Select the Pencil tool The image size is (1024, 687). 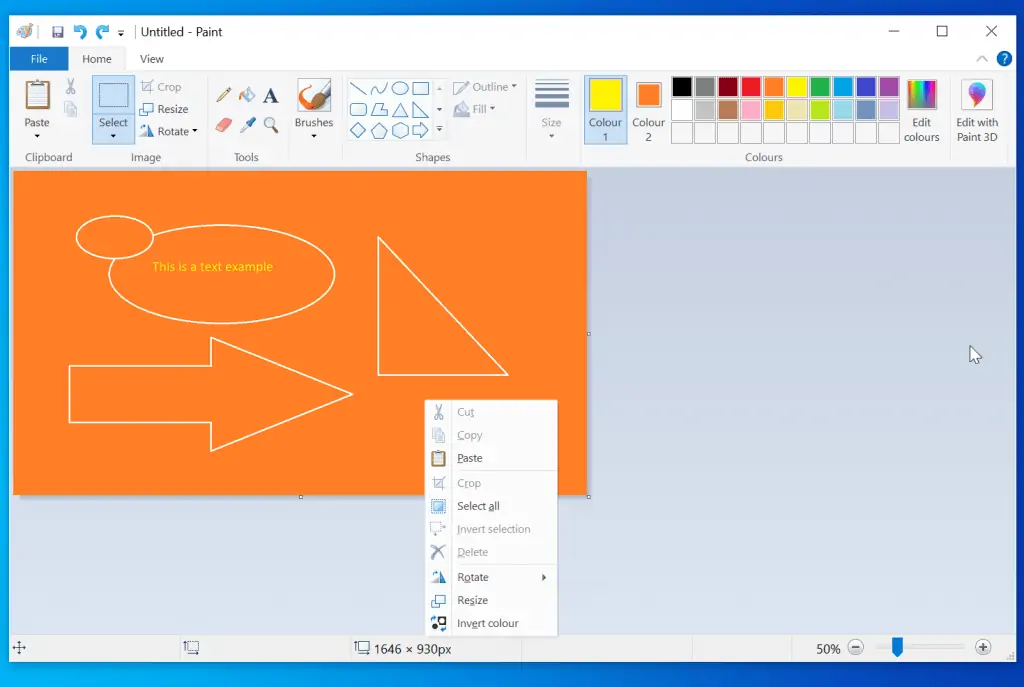point(223,95)
